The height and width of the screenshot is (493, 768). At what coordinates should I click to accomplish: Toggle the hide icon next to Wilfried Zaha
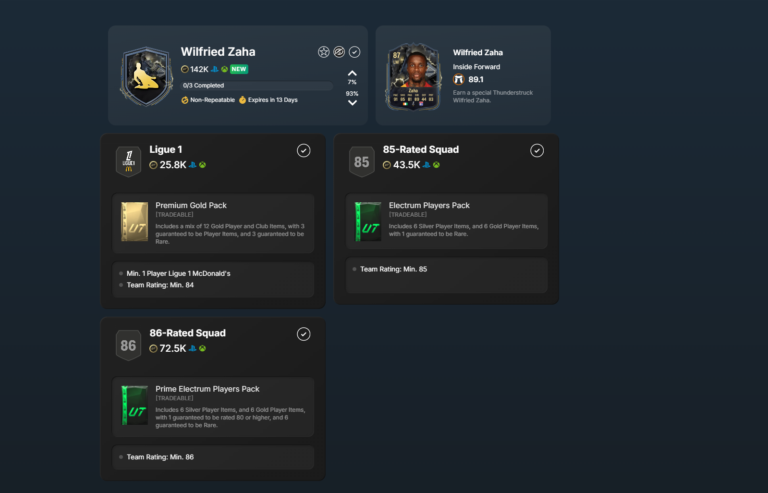point(339,52)
